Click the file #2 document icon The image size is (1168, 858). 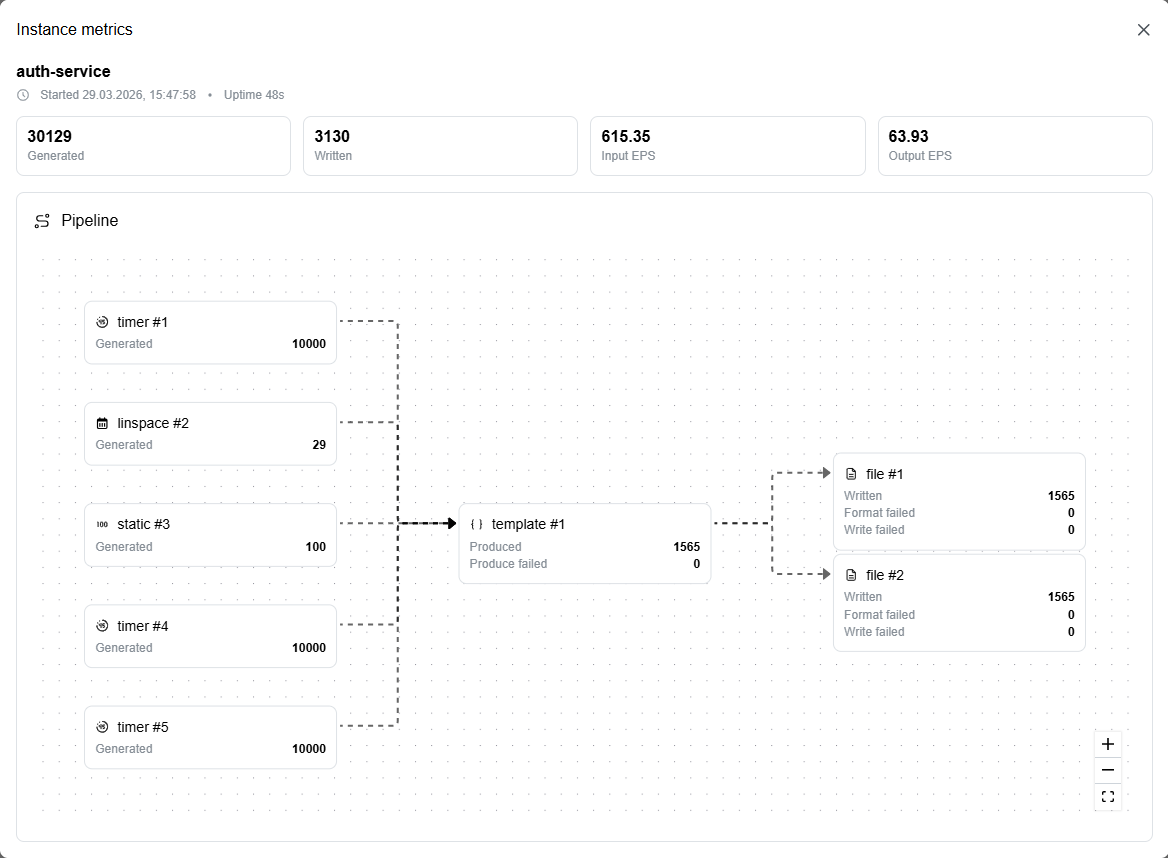pos(851,576)
